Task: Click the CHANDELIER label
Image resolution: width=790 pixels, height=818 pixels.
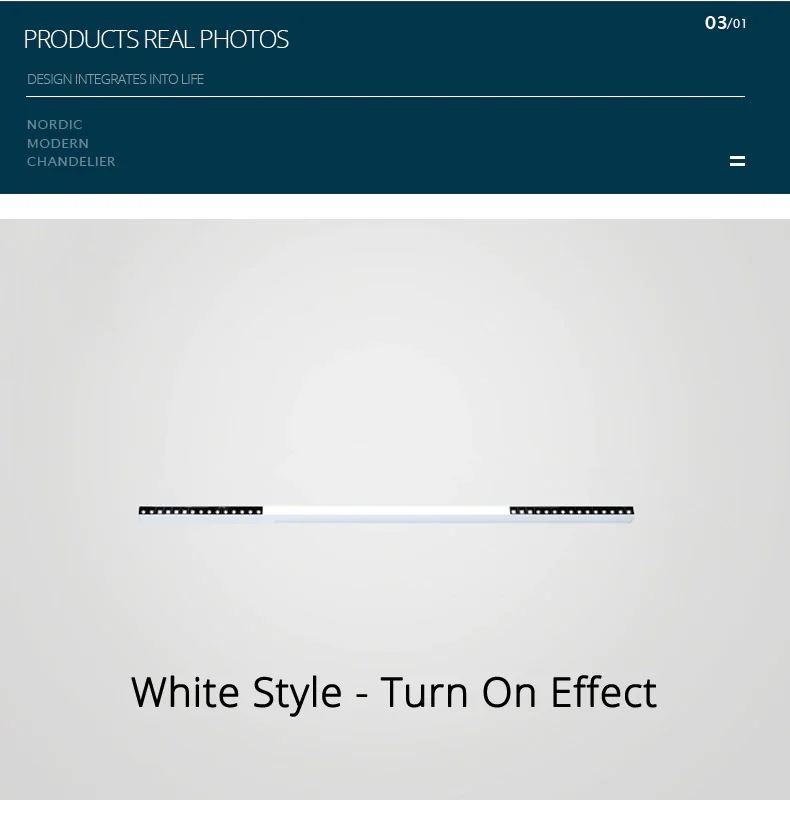Action: [71, 162]
